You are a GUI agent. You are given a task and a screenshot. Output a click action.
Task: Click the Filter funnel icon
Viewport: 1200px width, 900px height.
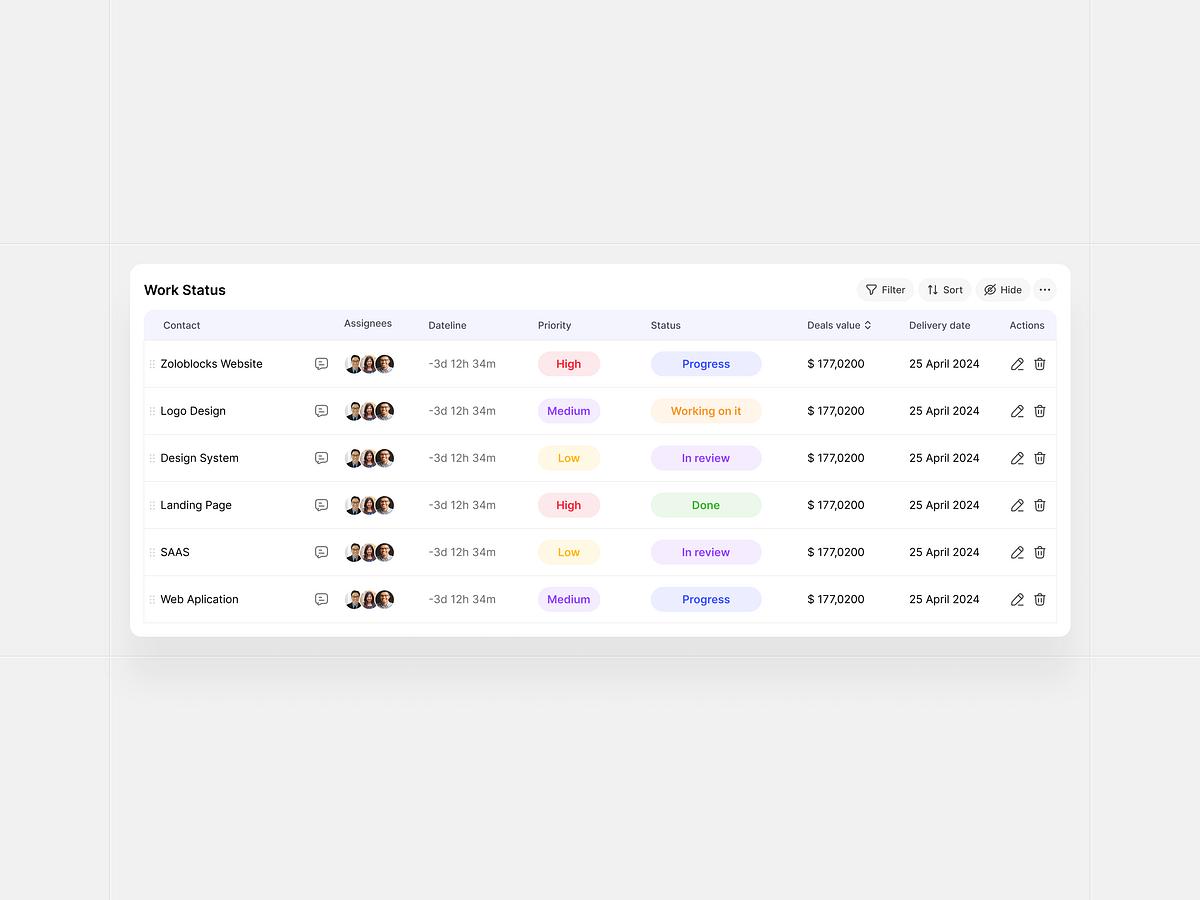coord(871,289)
